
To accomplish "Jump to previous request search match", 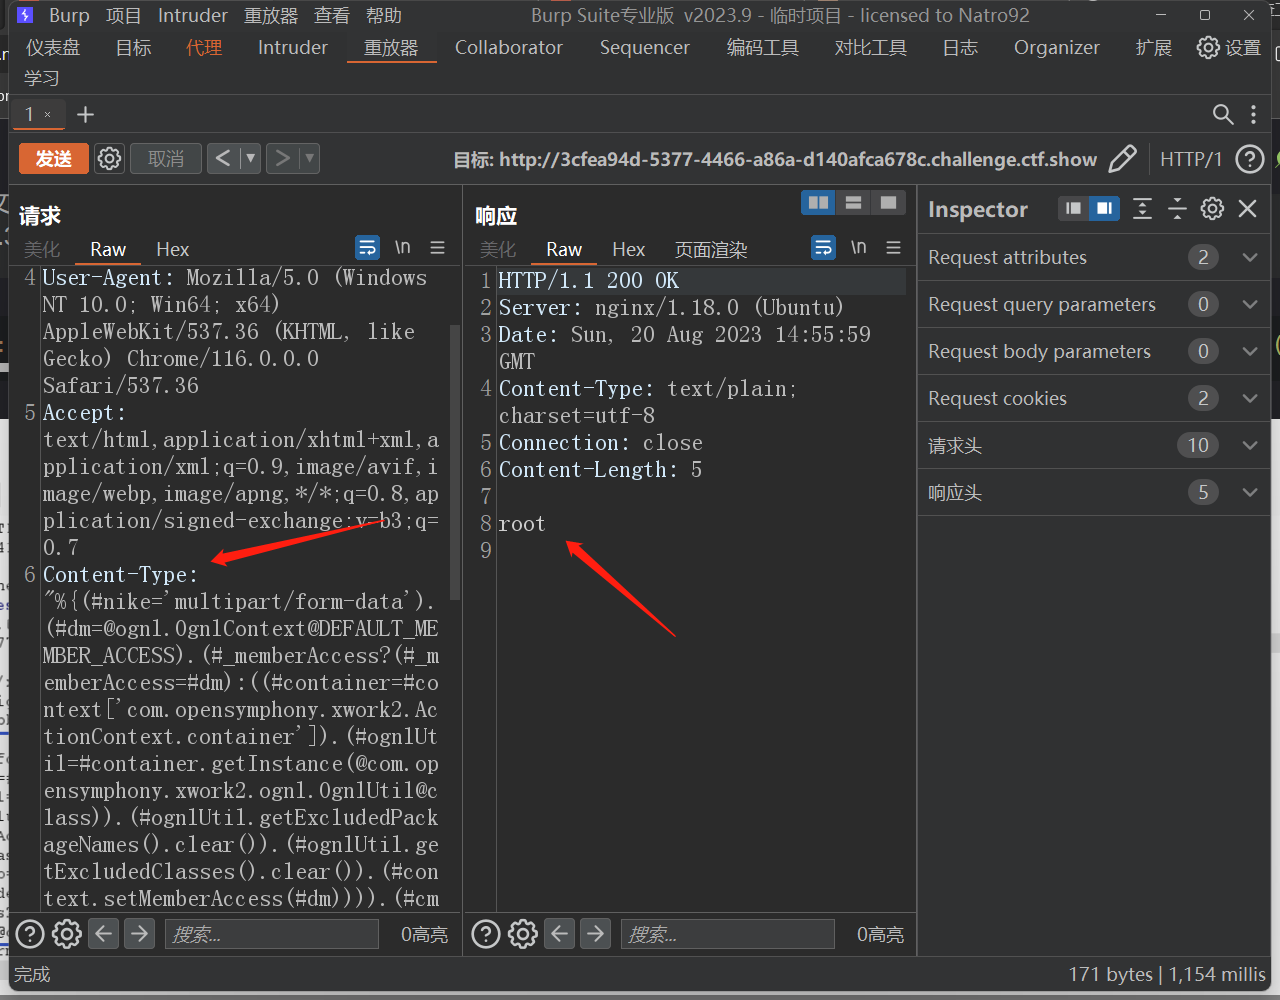I will (x=104, y=934).
